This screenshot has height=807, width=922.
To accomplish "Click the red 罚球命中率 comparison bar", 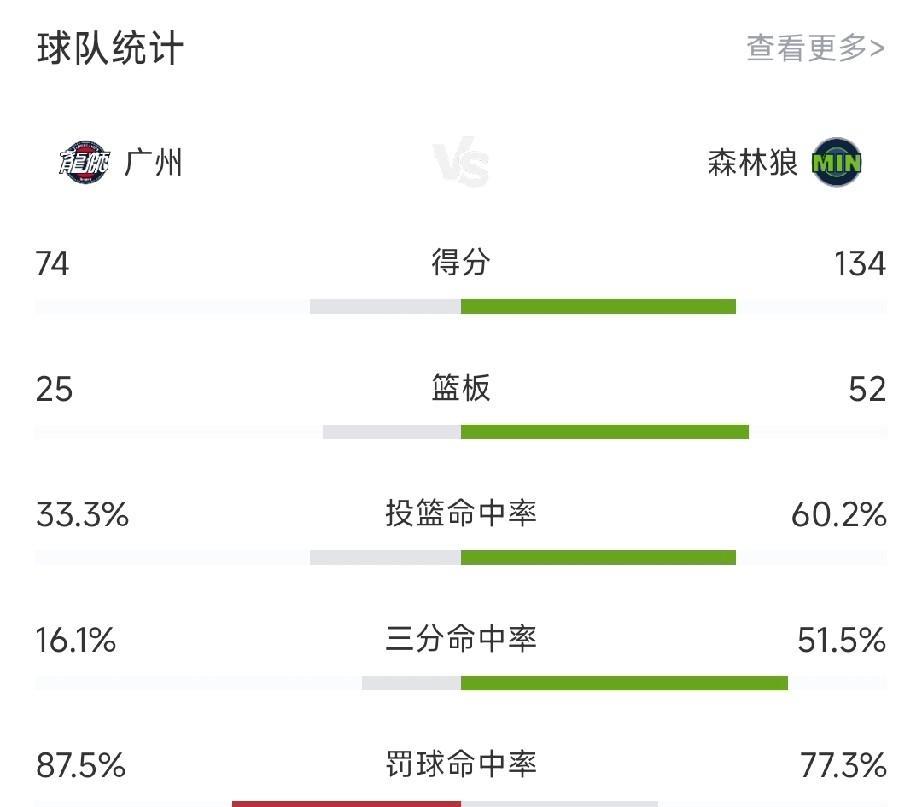I will coord(346,802).
